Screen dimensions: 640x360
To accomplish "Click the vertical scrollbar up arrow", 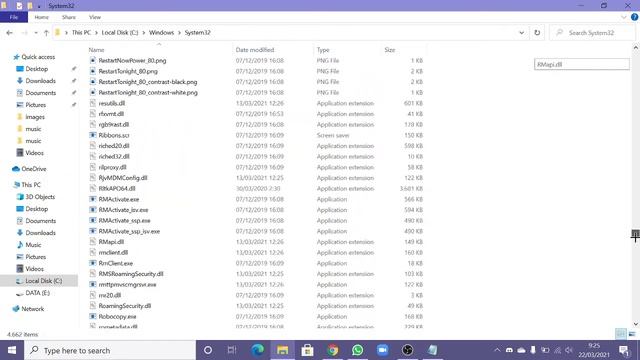I will point(636,48).
